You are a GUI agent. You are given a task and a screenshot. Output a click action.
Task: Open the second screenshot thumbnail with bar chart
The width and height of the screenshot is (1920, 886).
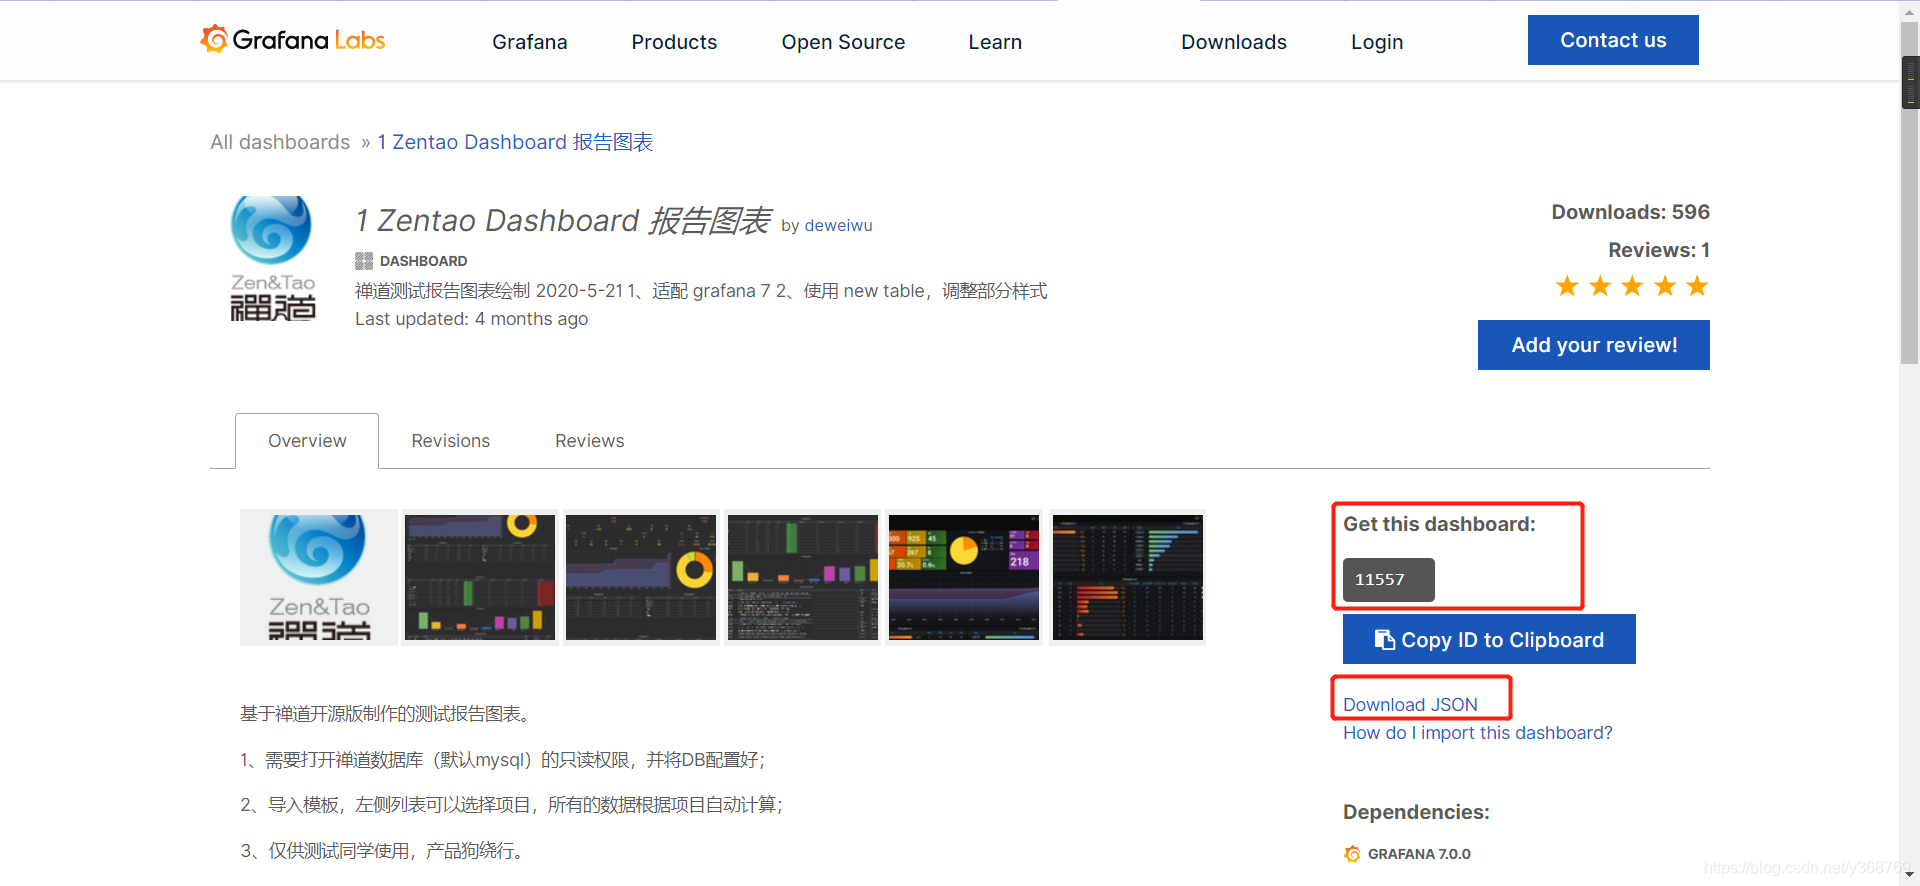pyautogui.click(x=480, y=577)
